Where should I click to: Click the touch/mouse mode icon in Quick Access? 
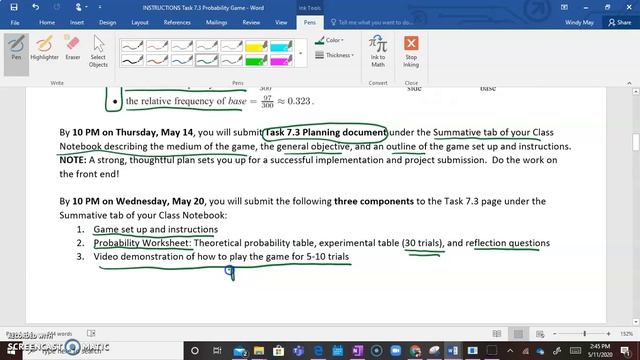[78, 7]
